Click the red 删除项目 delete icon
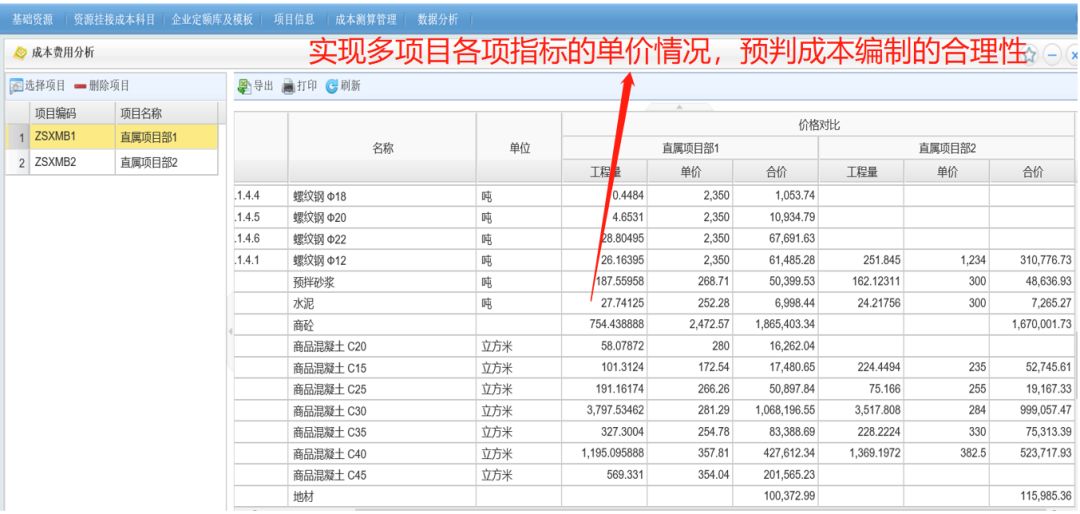 82,86
